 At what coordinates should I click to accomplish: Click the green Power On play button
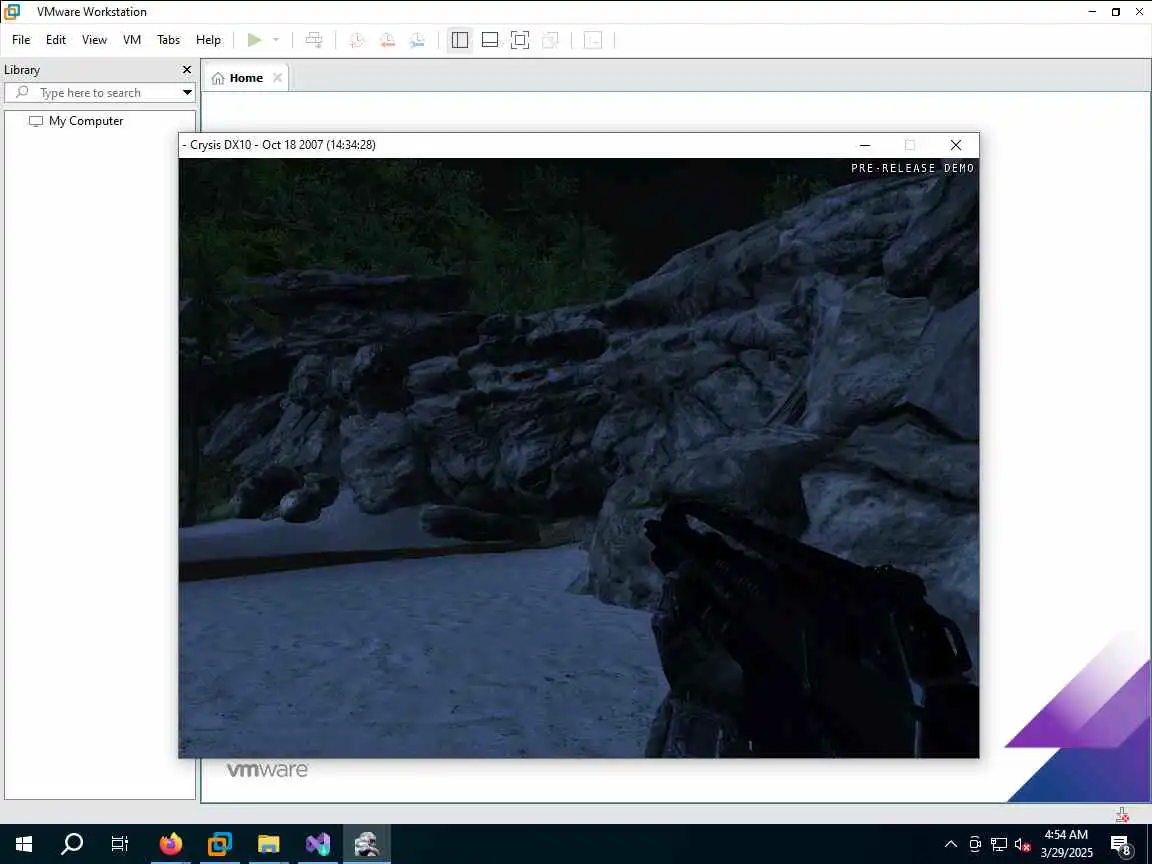254,40
